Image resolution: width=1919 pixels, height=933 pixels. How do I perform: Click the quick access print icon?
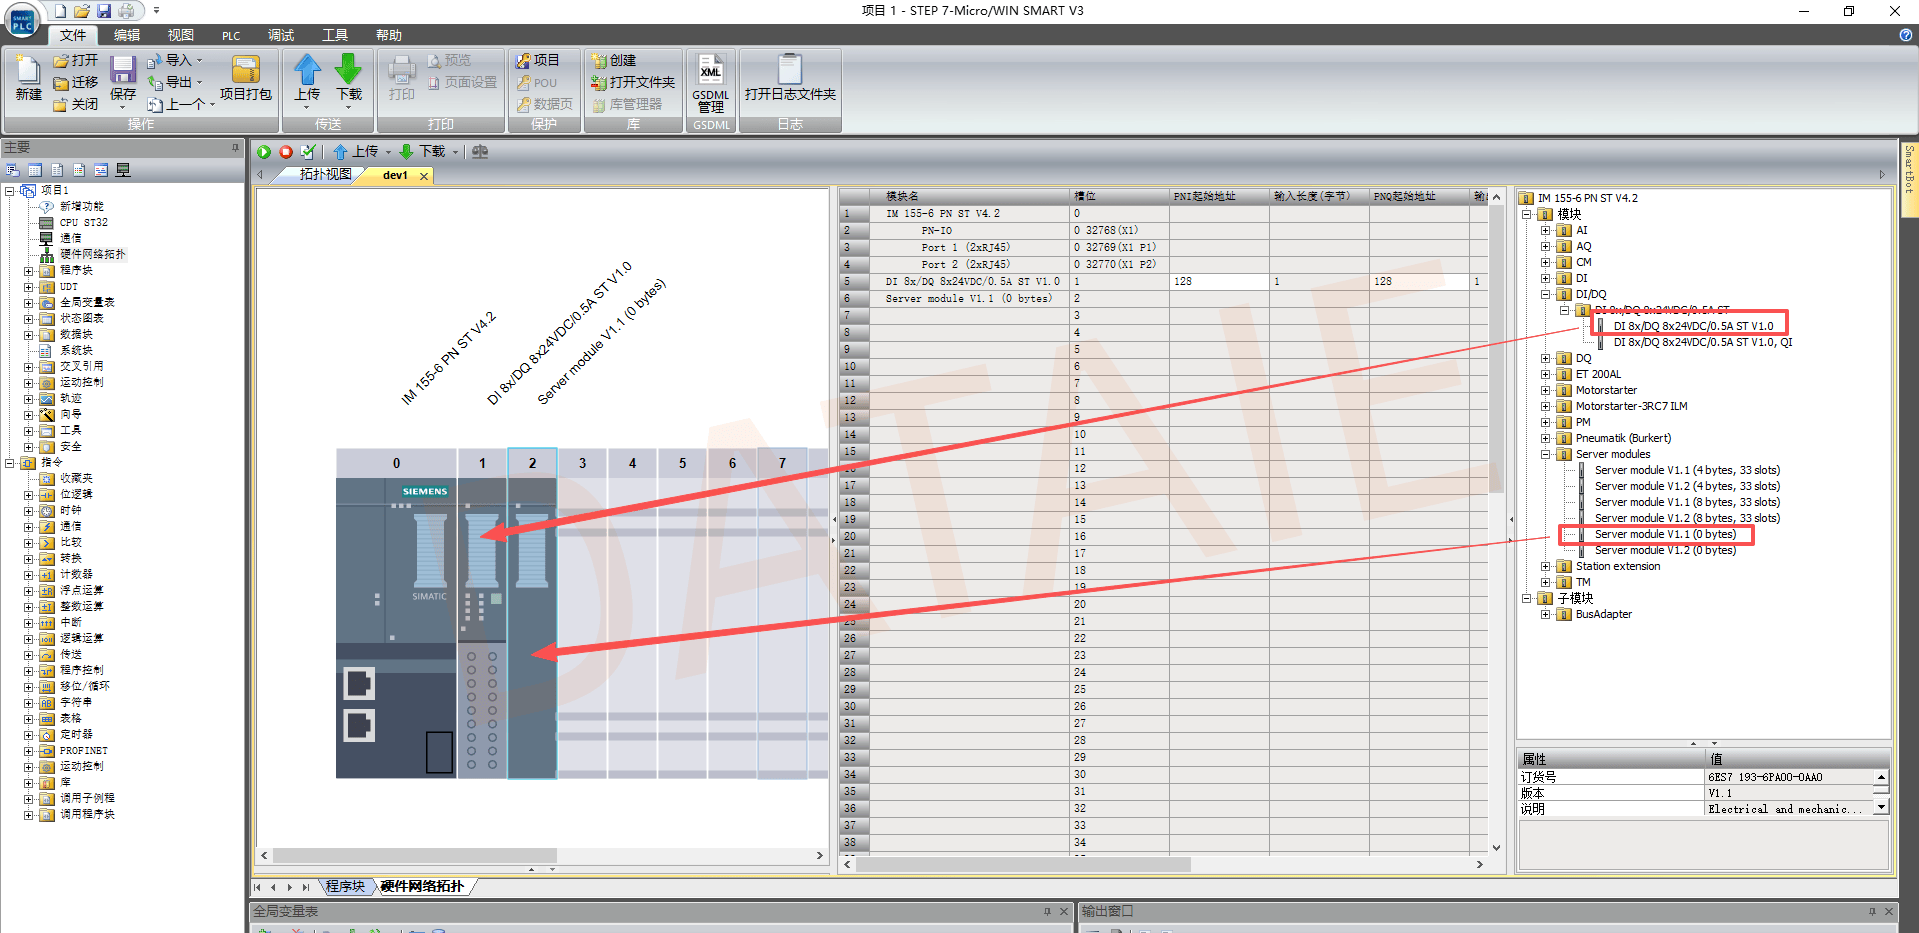pos(127,11)
